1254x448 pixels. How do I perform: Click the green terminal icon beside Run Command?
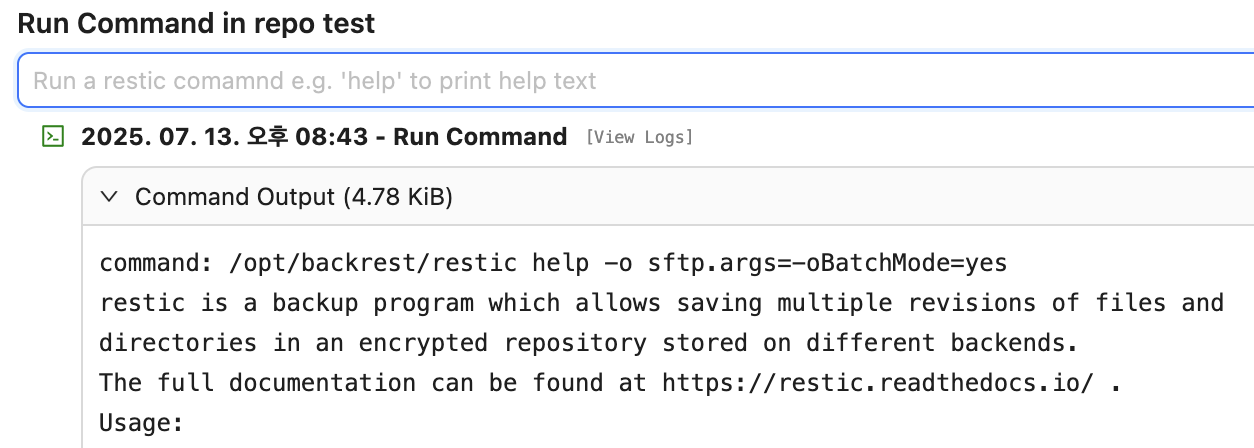53,137
